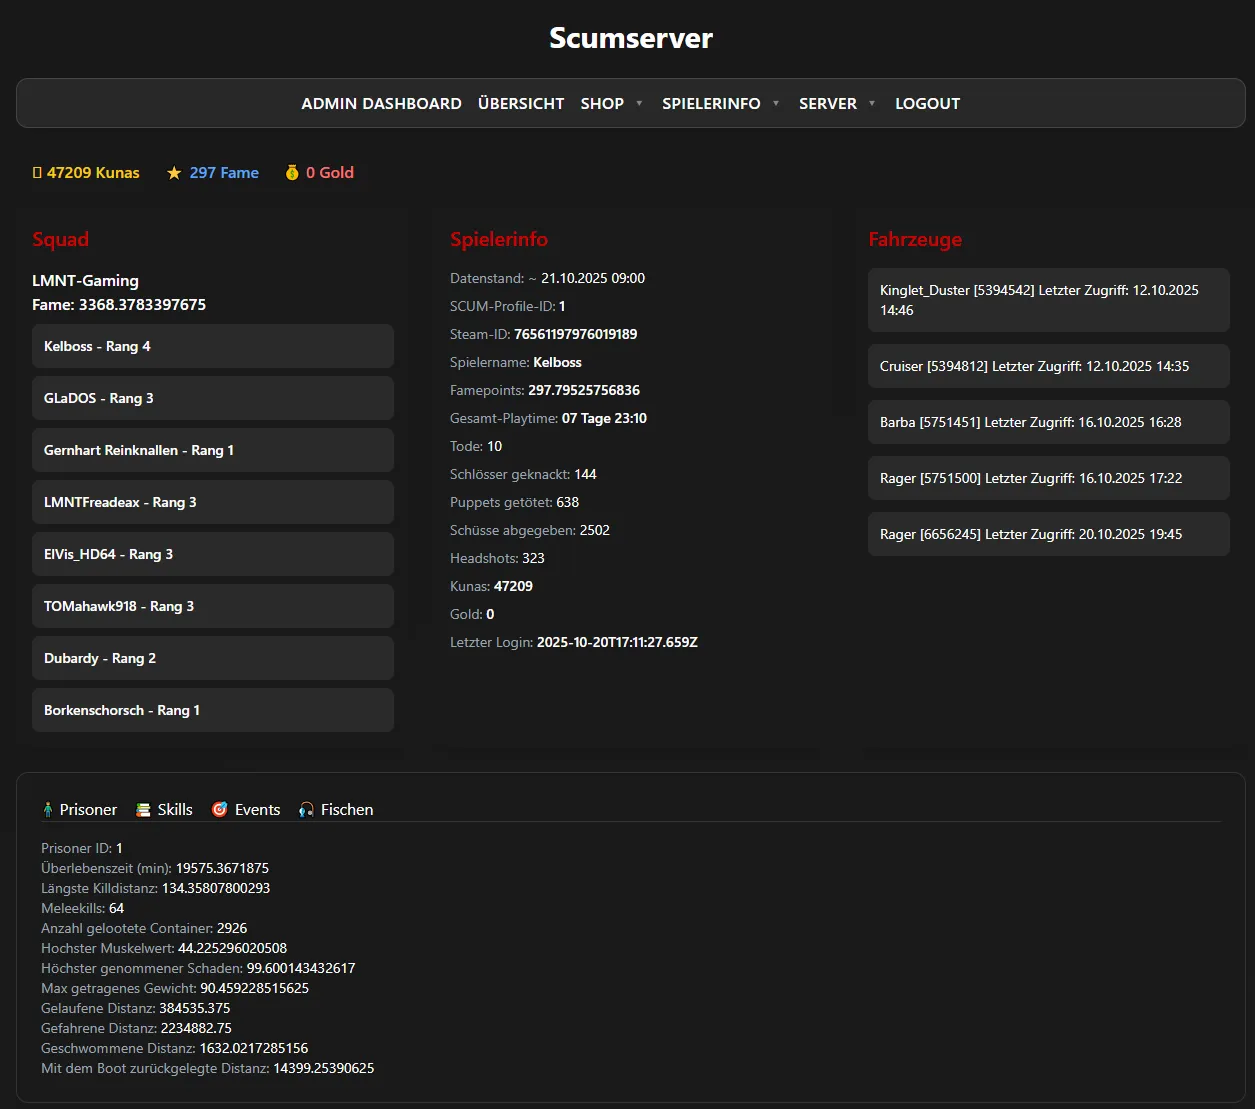1255x1109 pixels.
Task: Select the Rager [6656245] vehicle entry
Action: point(1048,534)
